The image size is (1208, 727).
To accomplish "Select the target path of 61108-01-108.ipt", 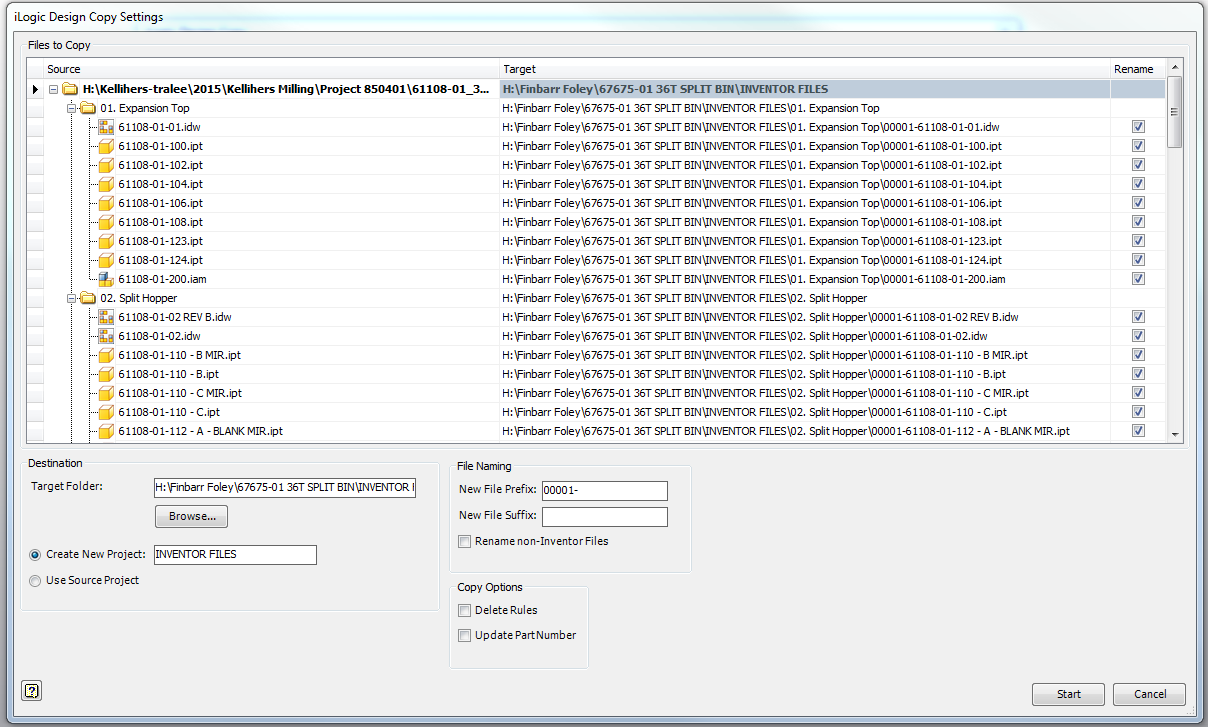I will click(752, 222).
